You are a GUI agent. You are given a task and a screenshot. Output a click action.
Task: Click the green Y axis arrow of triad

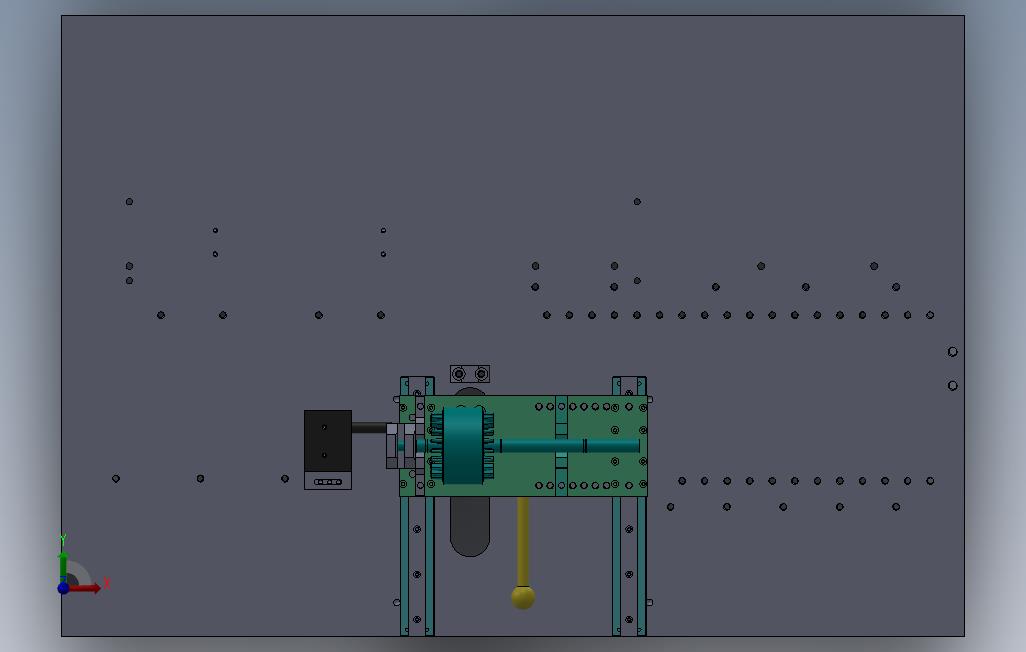tap(63, 566)
